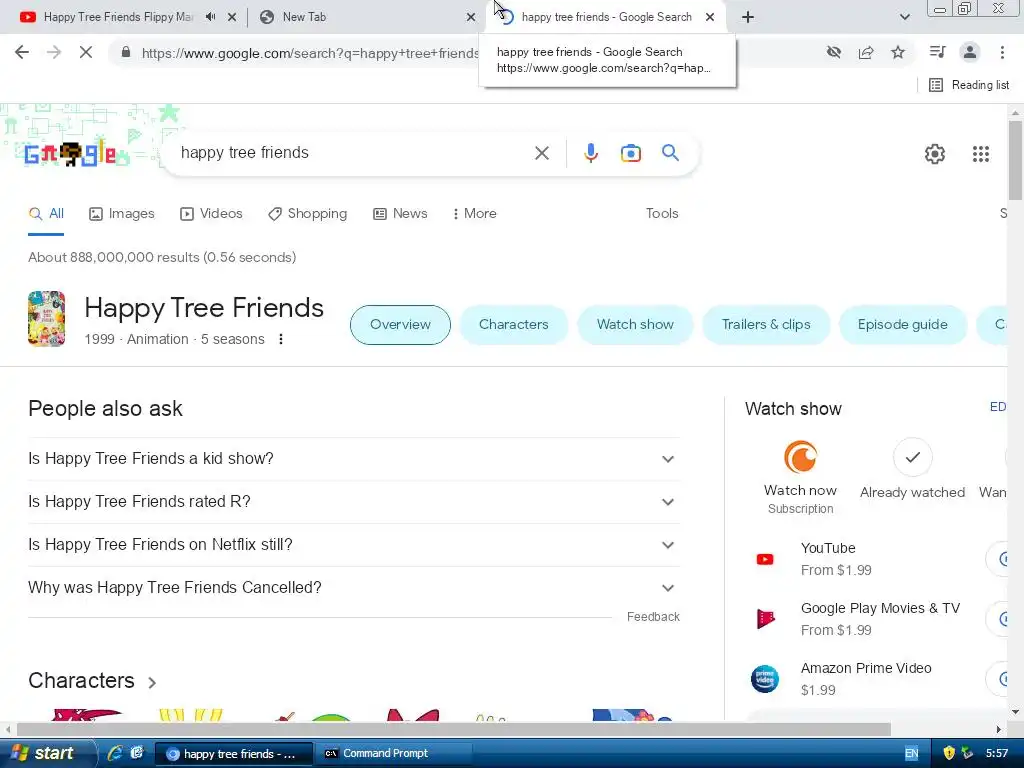The image size is (1024, 768).
Task: Select the Characters chip
Action: click(x=513, y=325)
